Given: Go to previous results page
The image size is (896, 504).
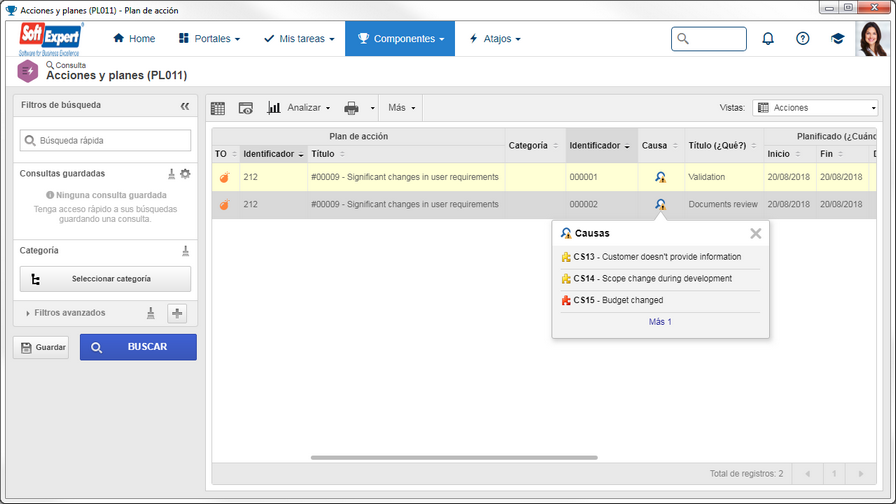Looking at the screenshot, I should pyautogui.click(x=807, y=474).
